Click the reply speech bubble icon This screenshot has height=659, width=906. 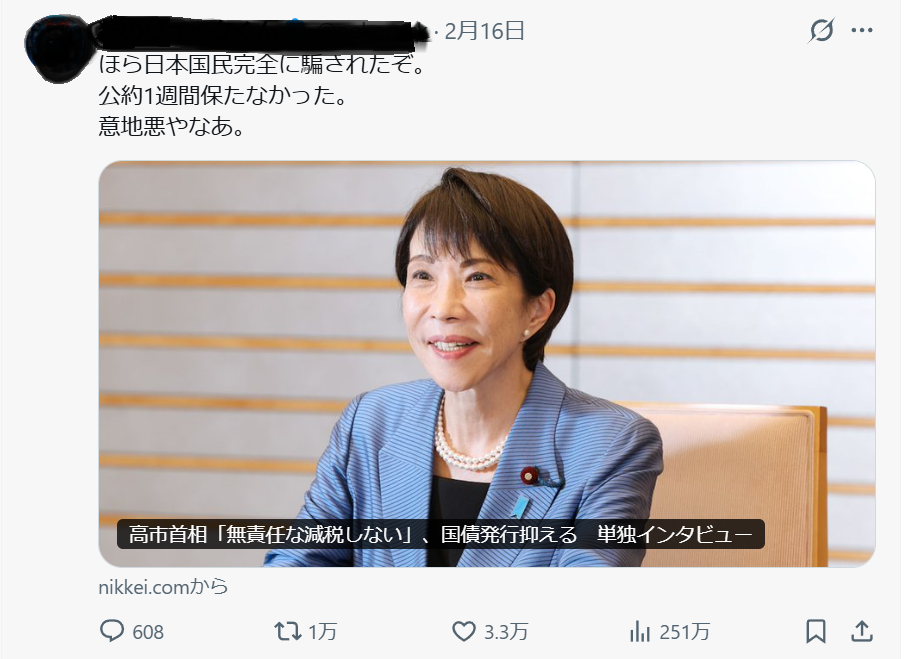[x=112, y=631]
